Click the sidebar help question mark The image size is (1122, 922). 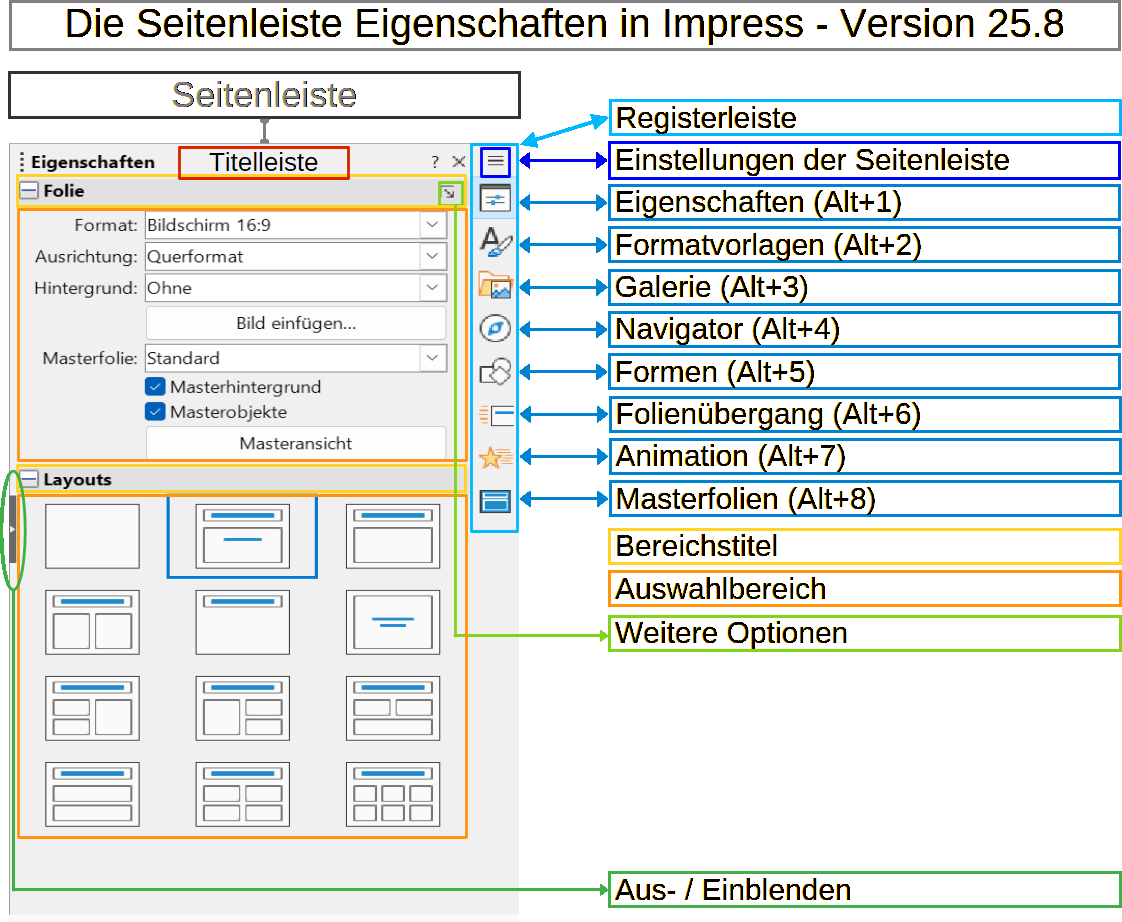(x=435, y=162)
